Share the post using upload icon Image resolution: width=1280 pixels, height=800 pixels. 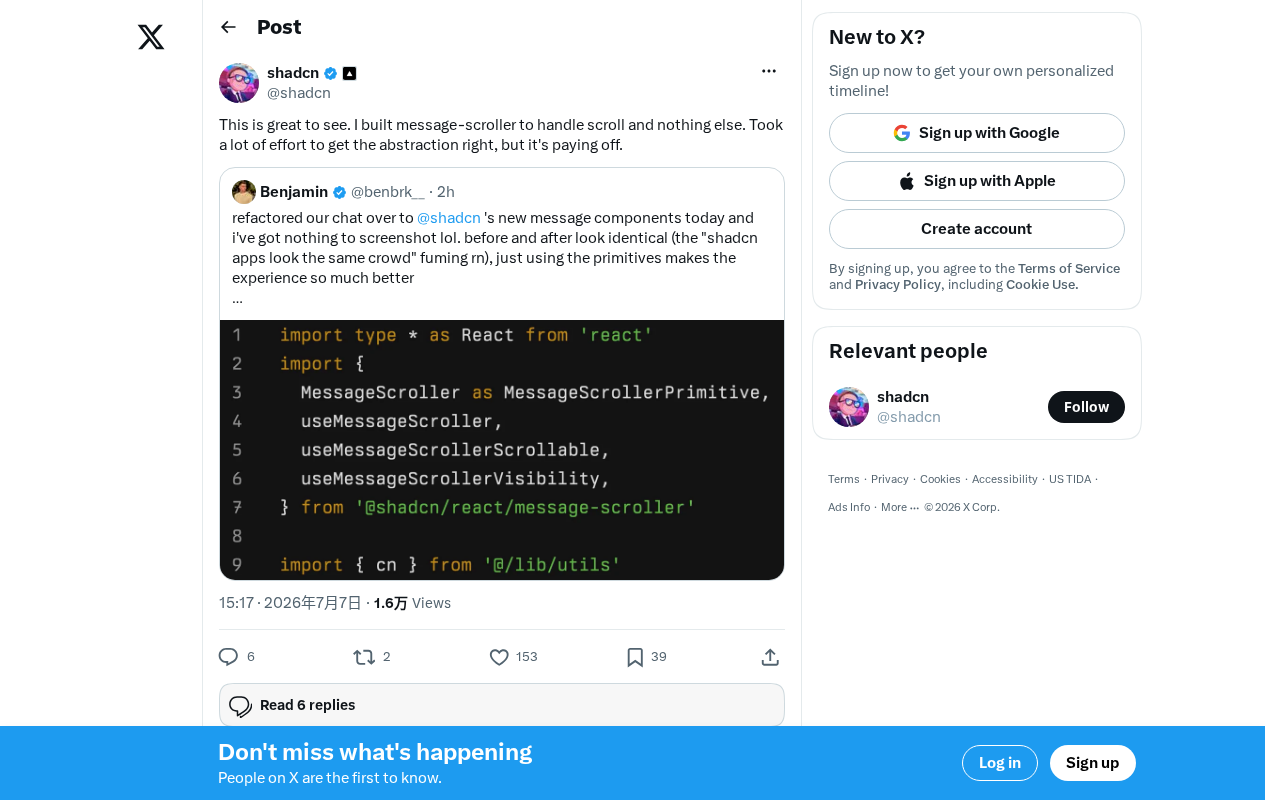pos(770,657)
